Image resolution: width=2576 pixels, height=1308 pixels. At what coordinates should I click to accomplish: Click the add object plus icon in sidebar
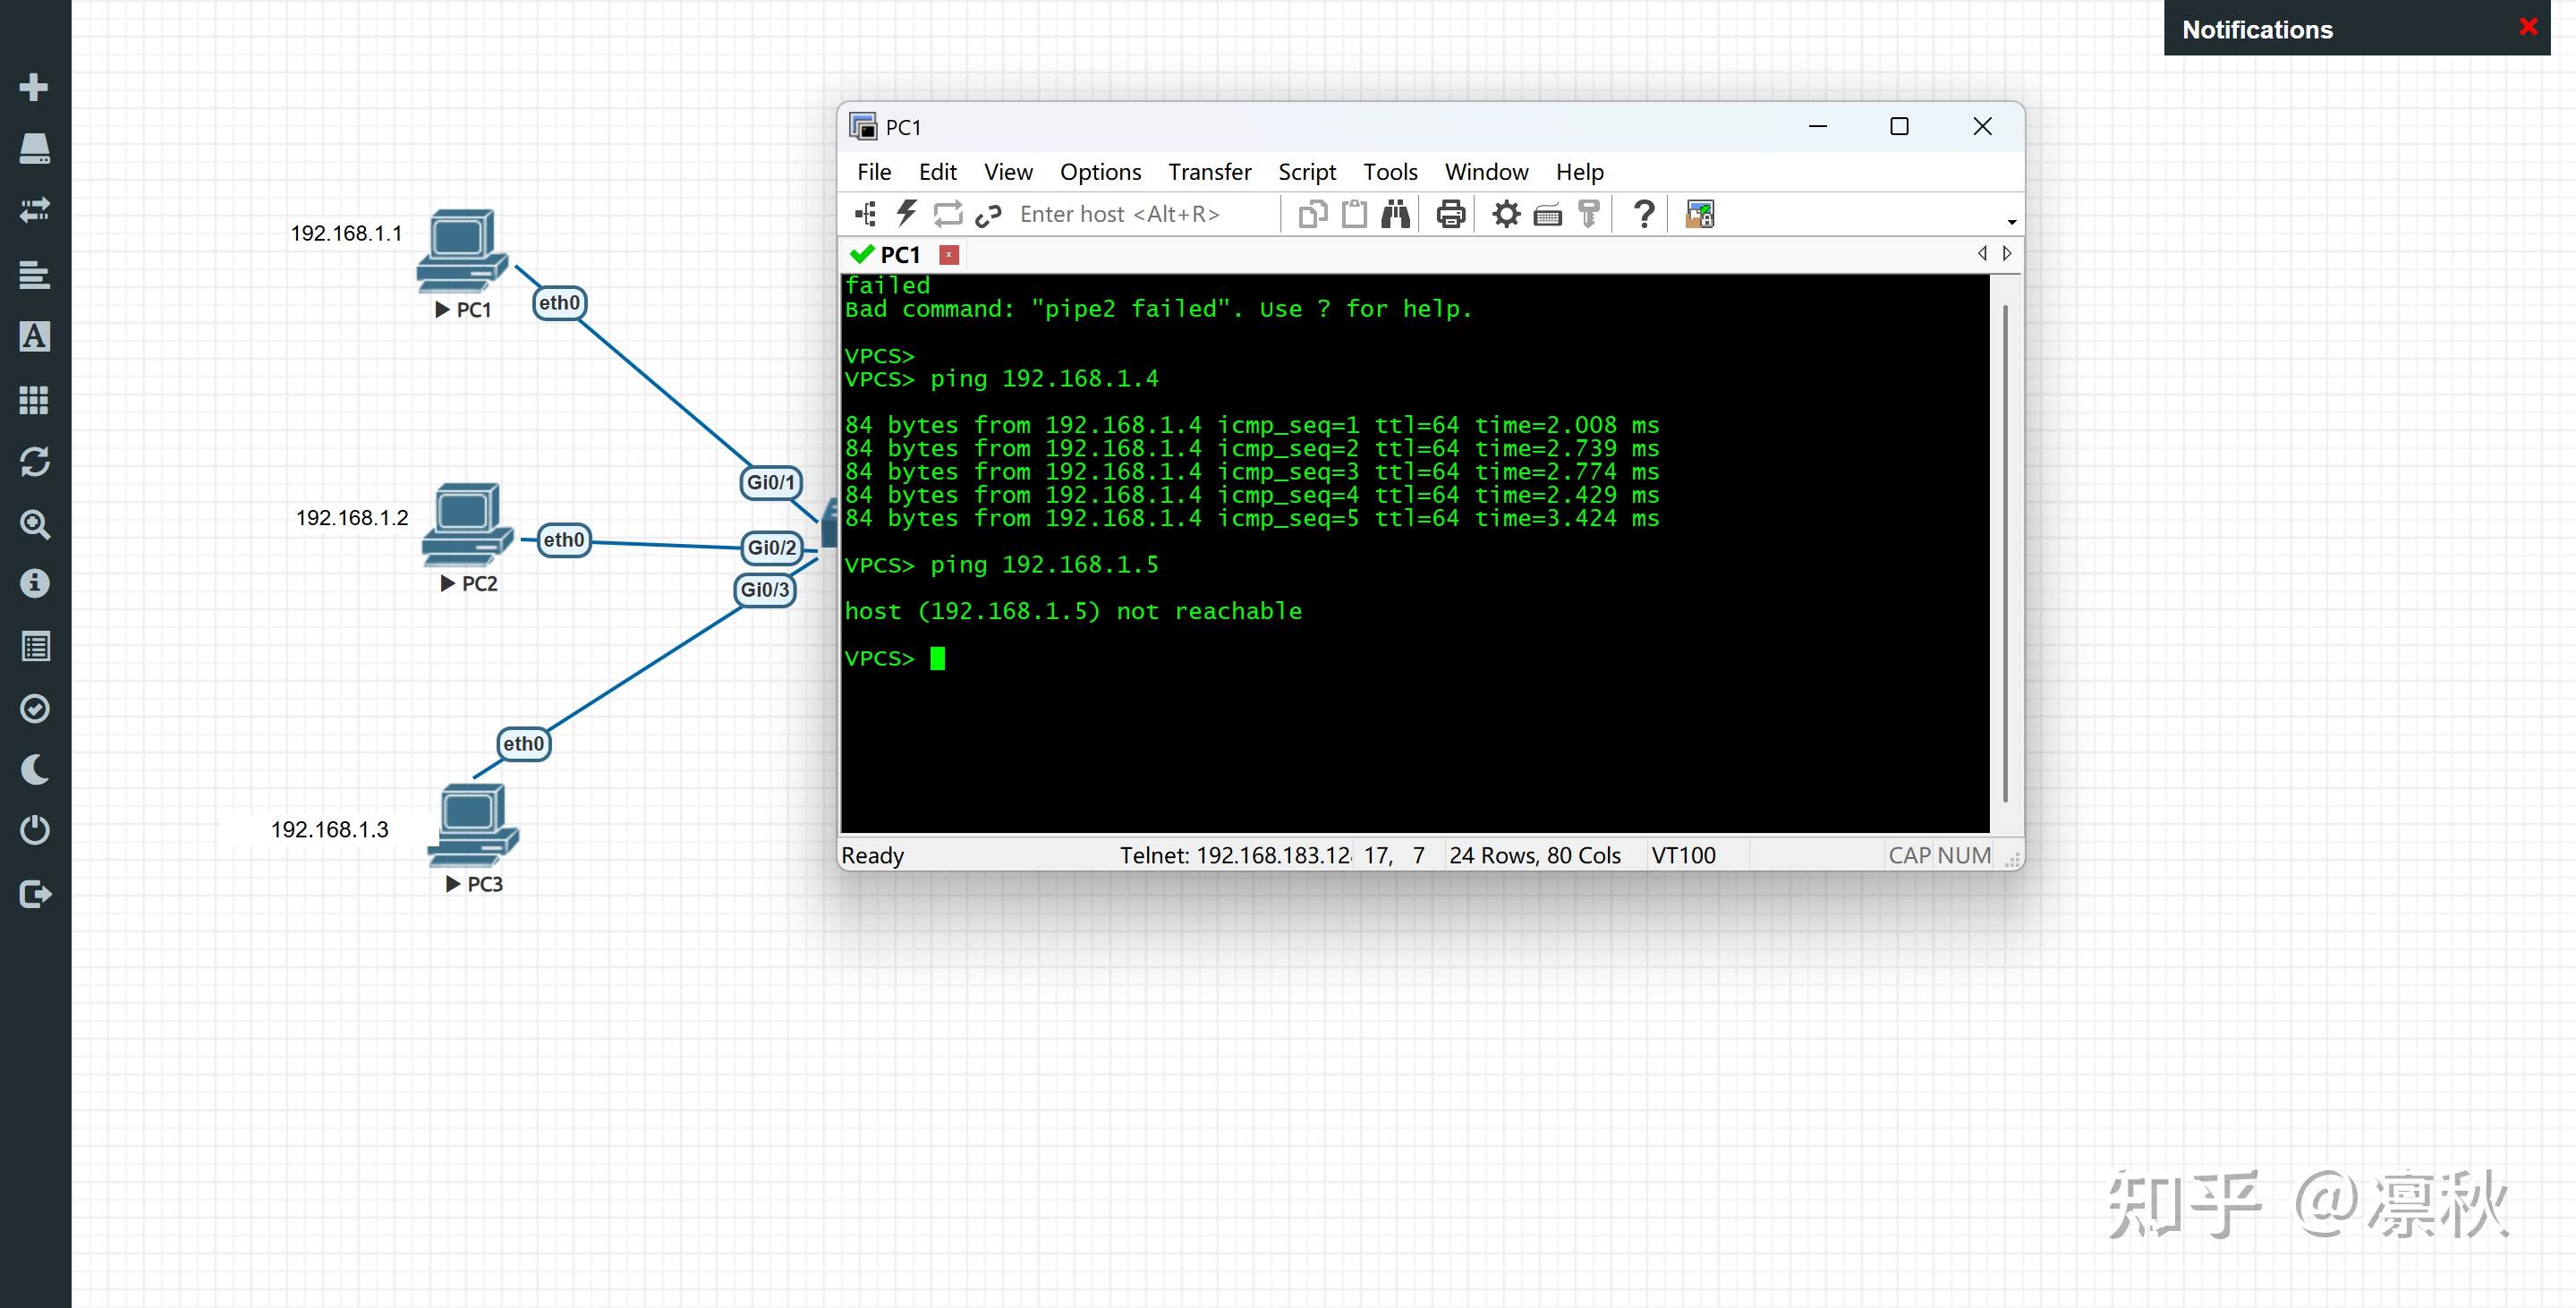(x=34, y=87)
